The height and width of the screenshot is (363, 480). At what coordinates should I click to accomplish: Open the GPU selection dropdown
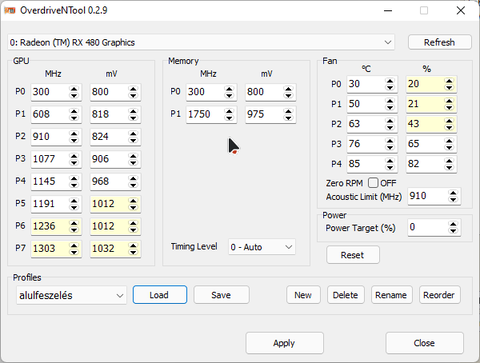coord(201,42)
